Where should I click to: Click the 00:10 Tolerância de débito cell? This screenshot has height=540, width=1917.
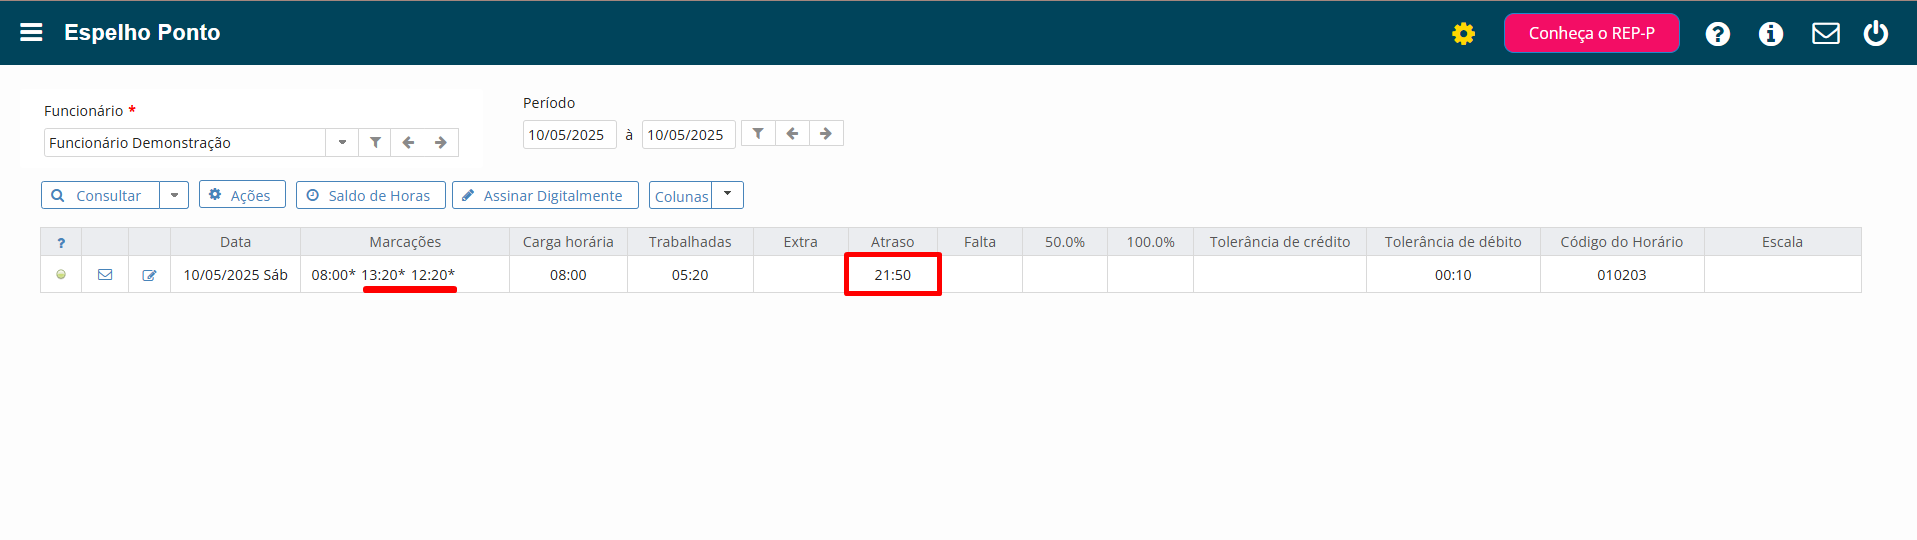[x=1453, y=275]
